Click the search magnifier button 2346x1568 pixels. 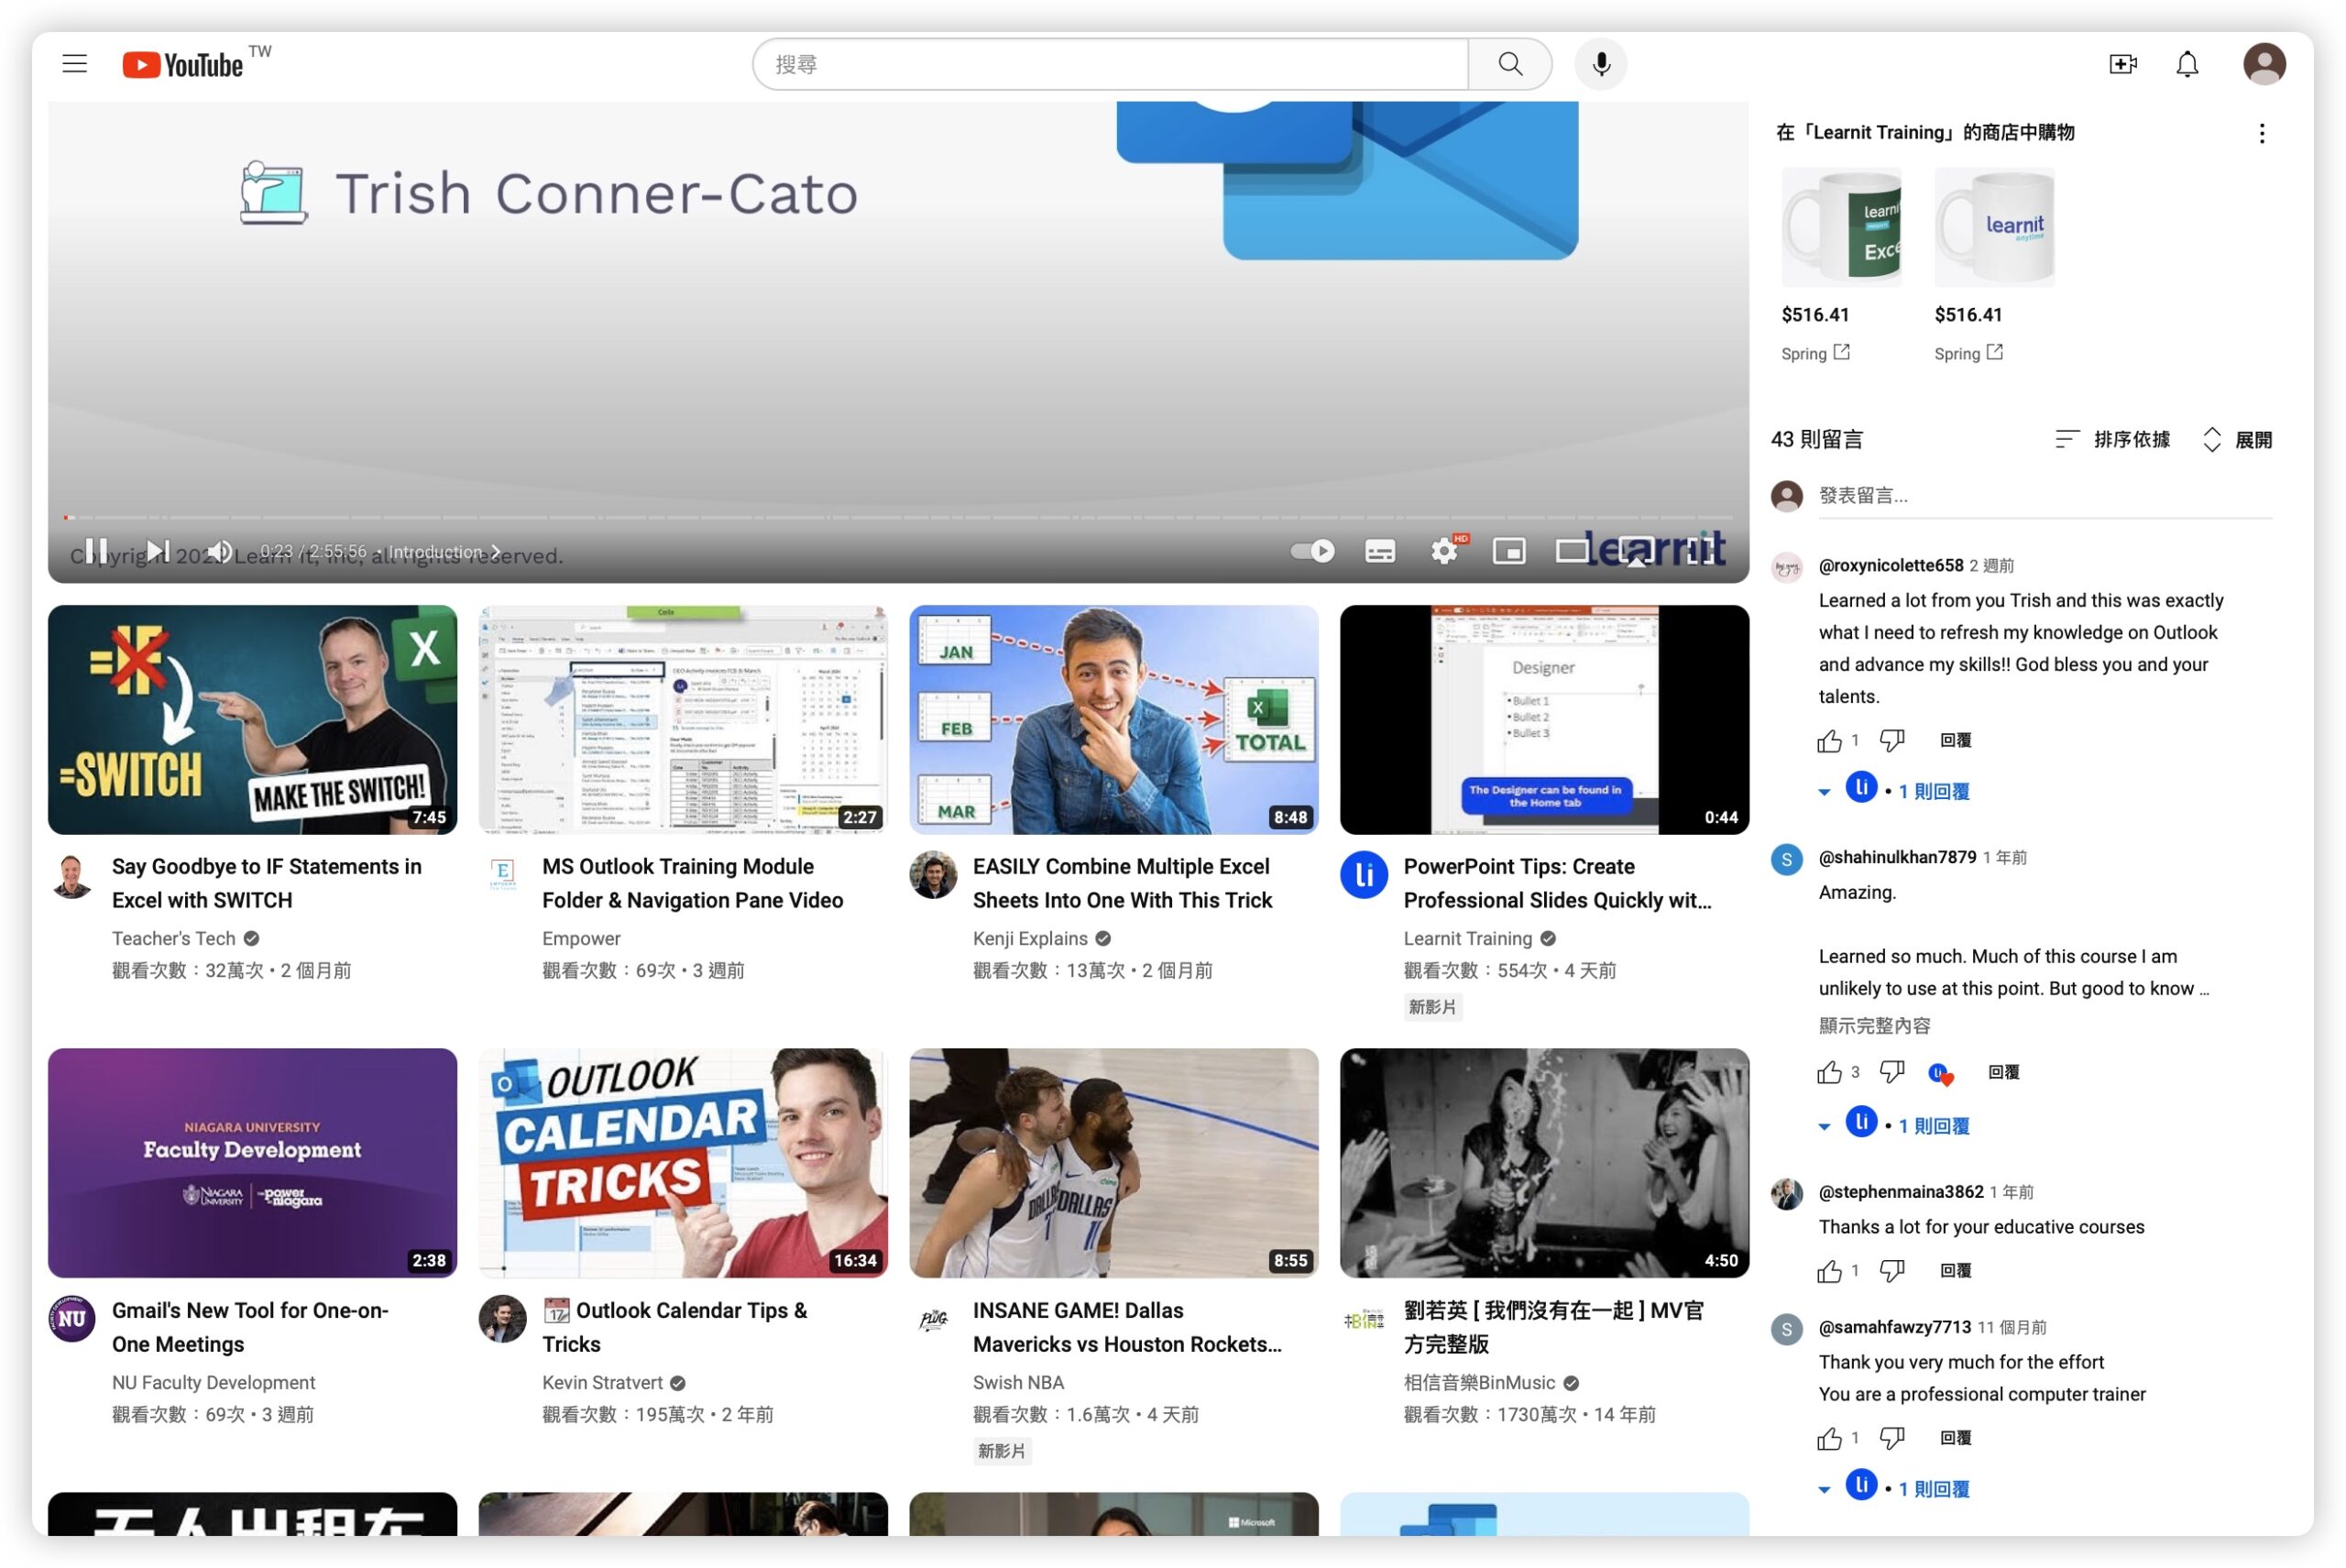1510,64
